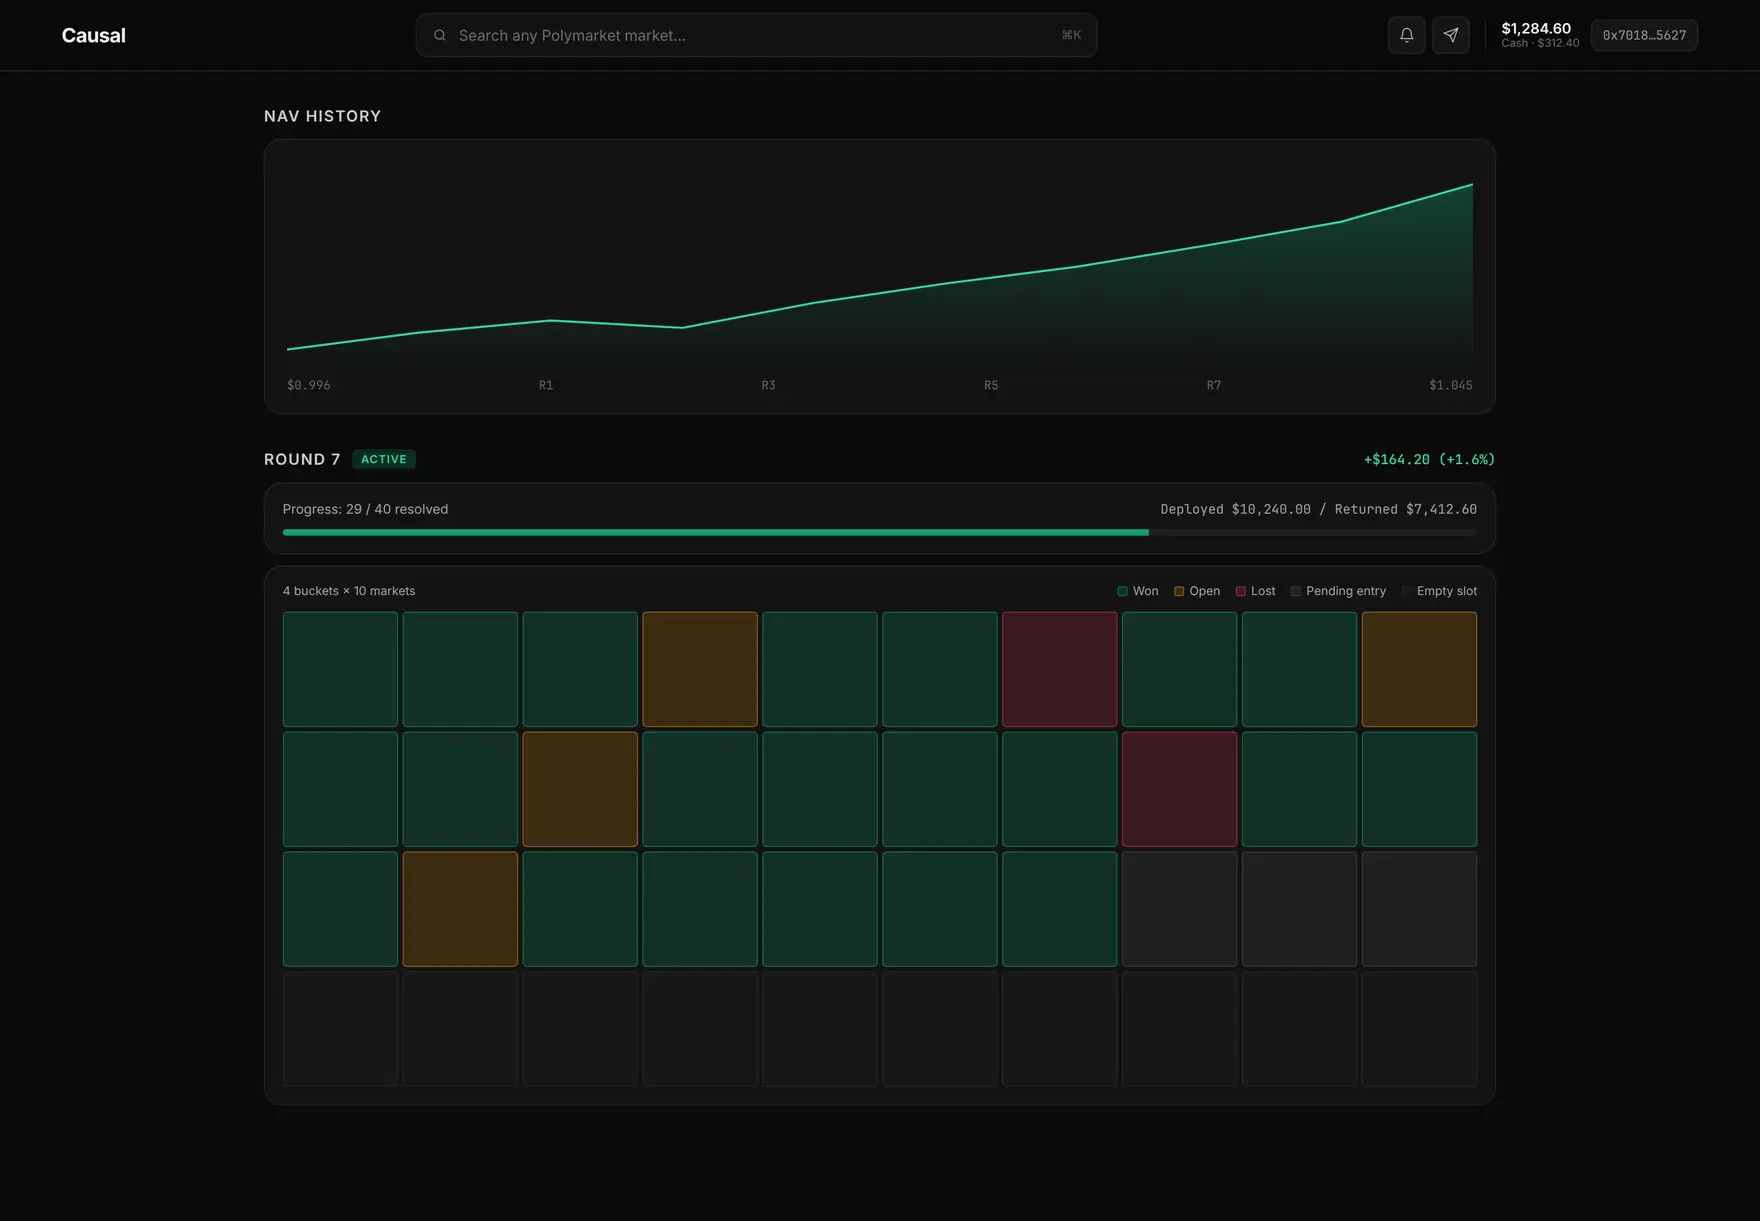1760x1221 pixels.
Task: Click the Pending entry legend swatch
Action: [1296, 591]
